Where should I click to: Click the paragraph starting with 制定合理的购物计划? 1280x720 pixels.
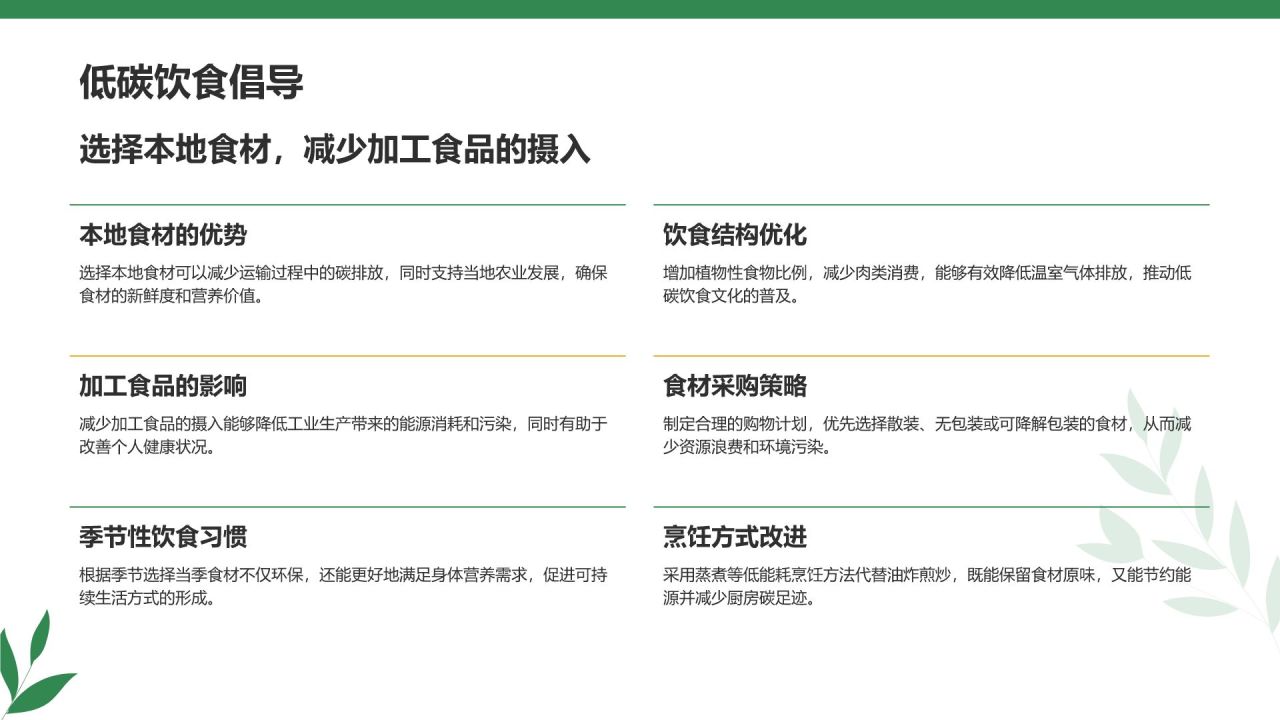point(927,436)
